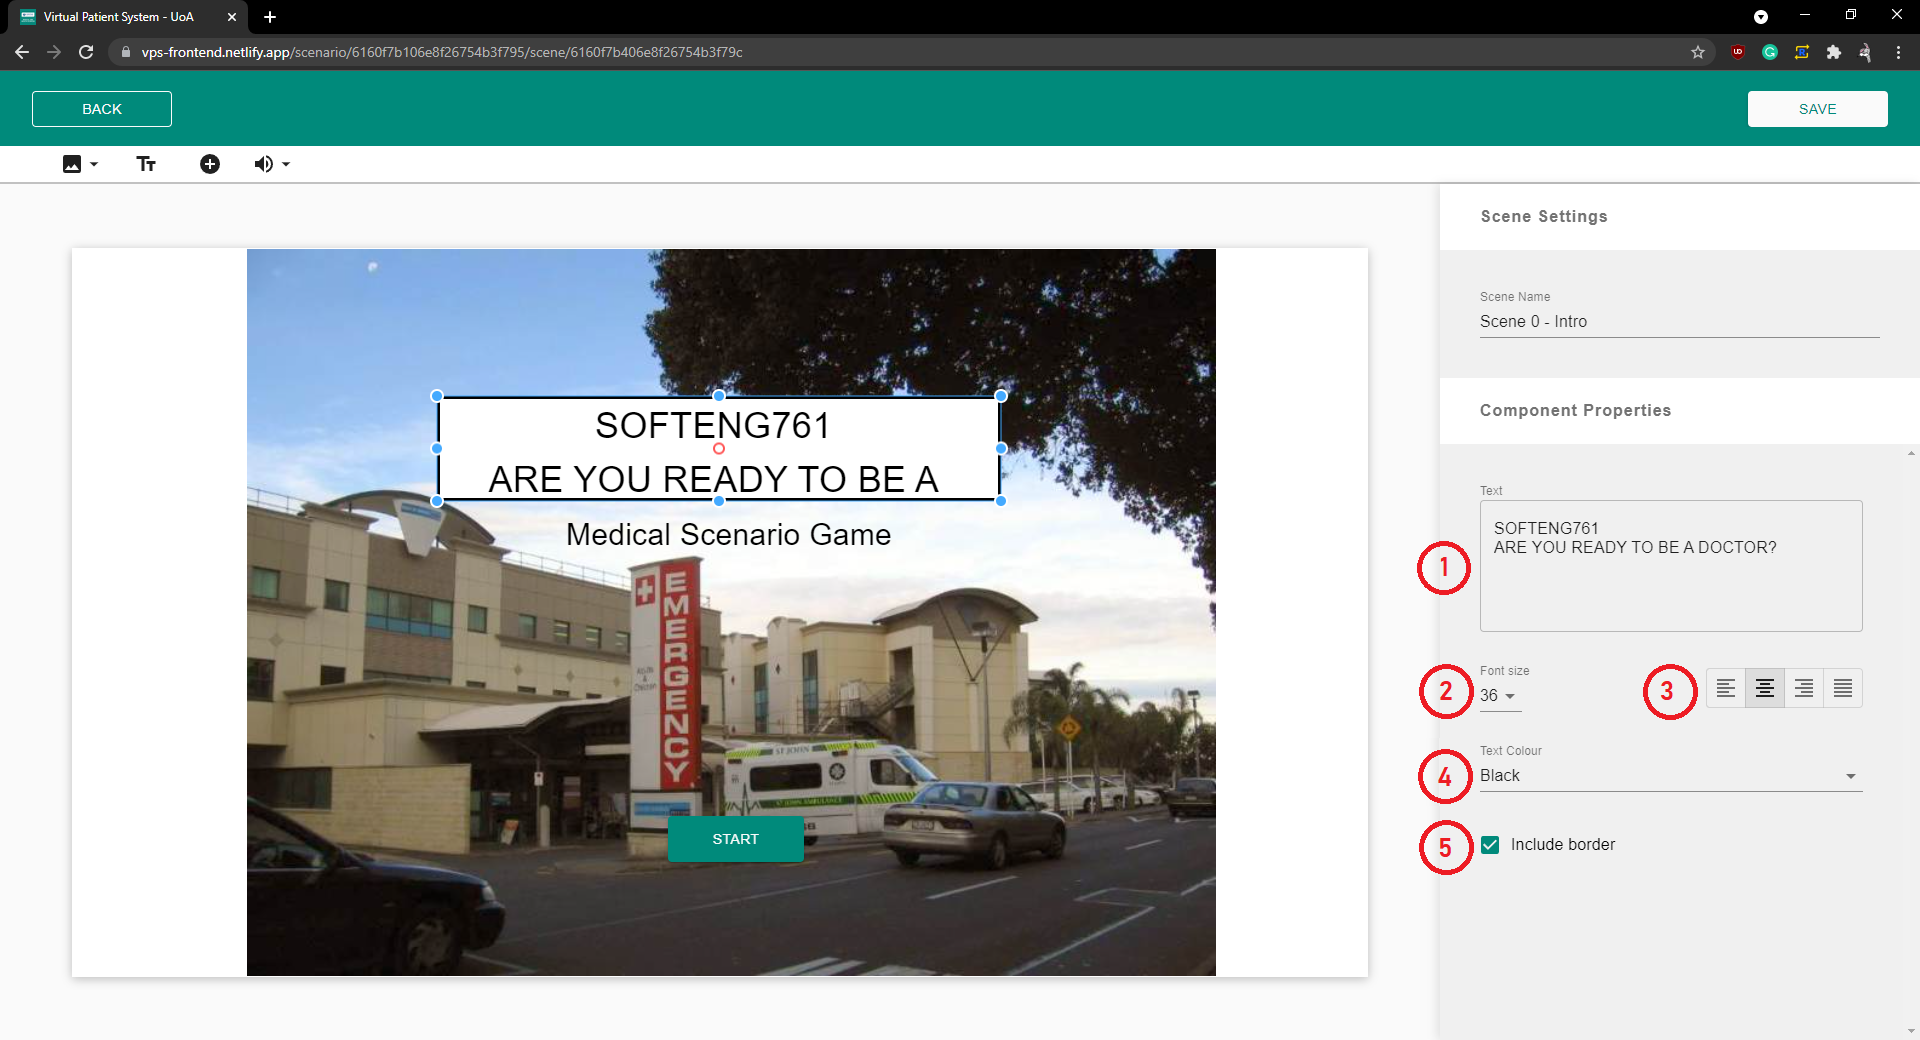This screenshot has width=1920, height=1040.
Task: Select center text alignment
Action: click(1765, 688)
